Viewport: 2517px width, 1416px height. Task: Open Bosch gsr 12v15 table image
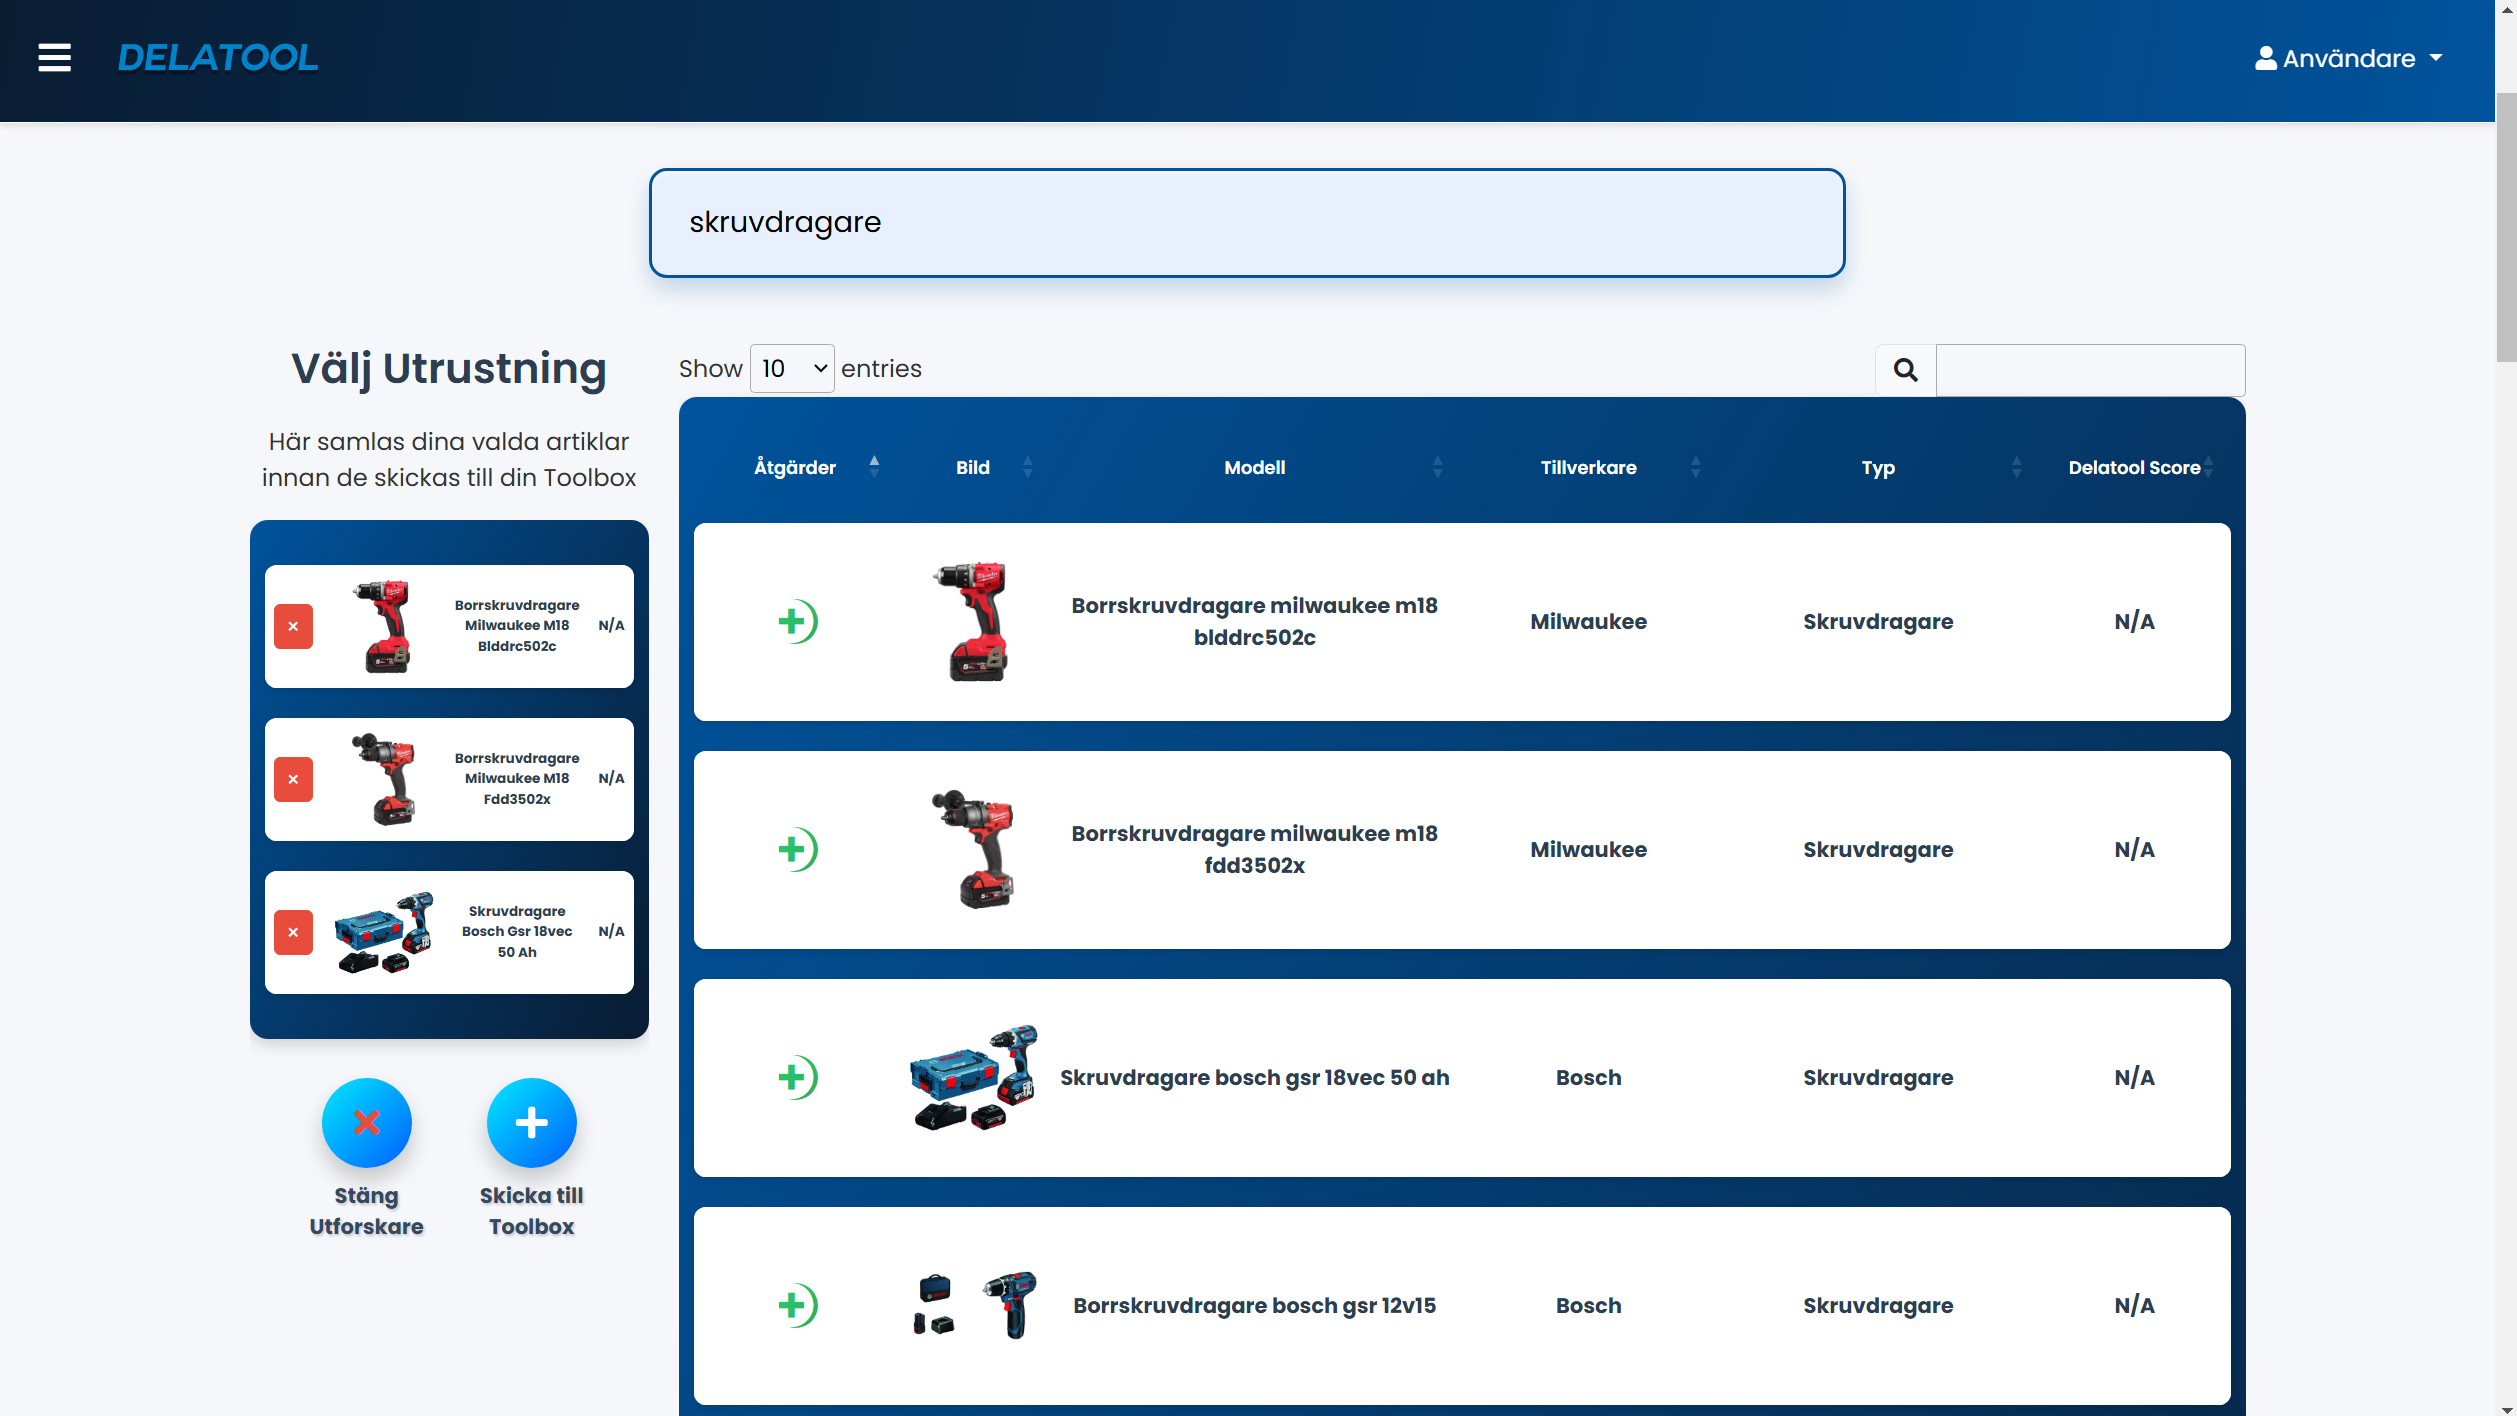(973, 1306)
